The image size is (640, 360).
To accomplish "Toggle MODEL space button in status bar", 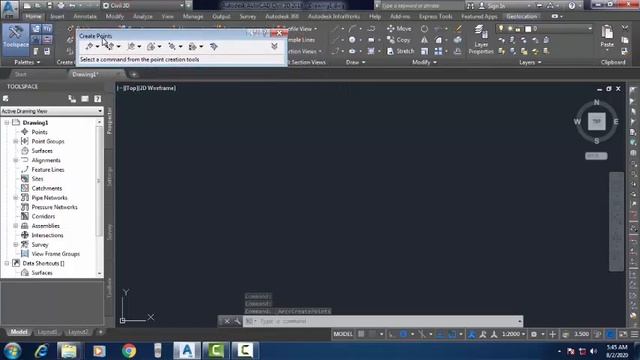I will click(343, 334).
